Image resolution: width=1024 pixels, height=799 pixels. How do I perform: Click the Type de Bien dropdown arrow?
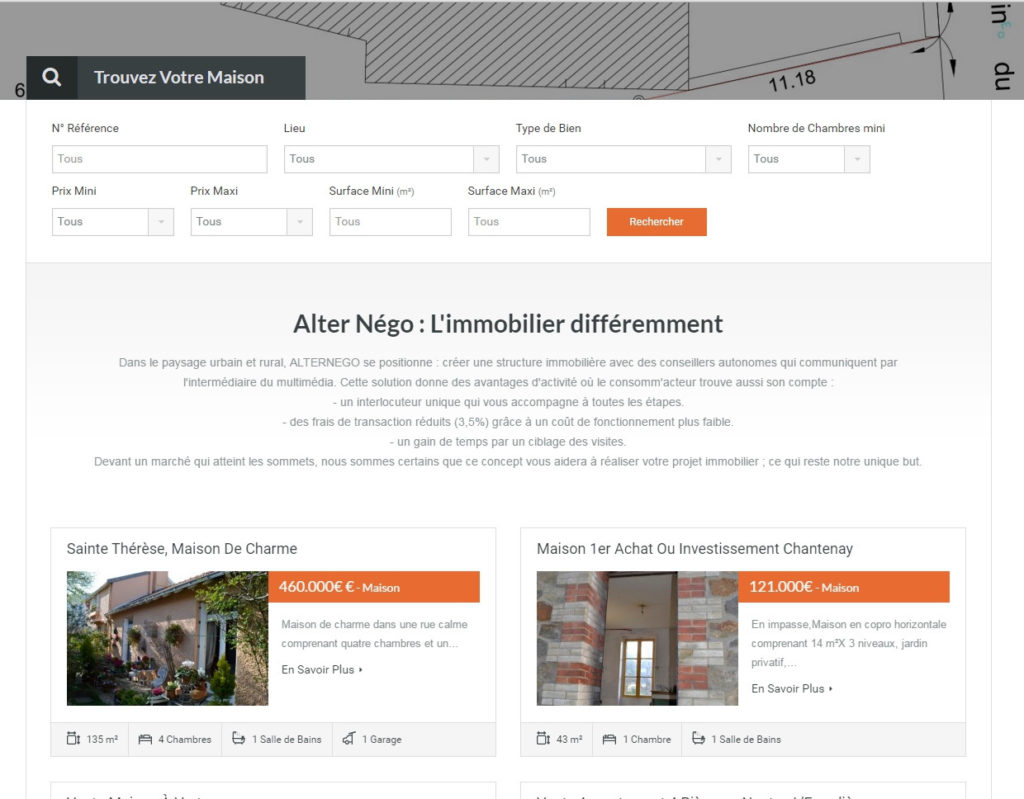pos(718,159)
